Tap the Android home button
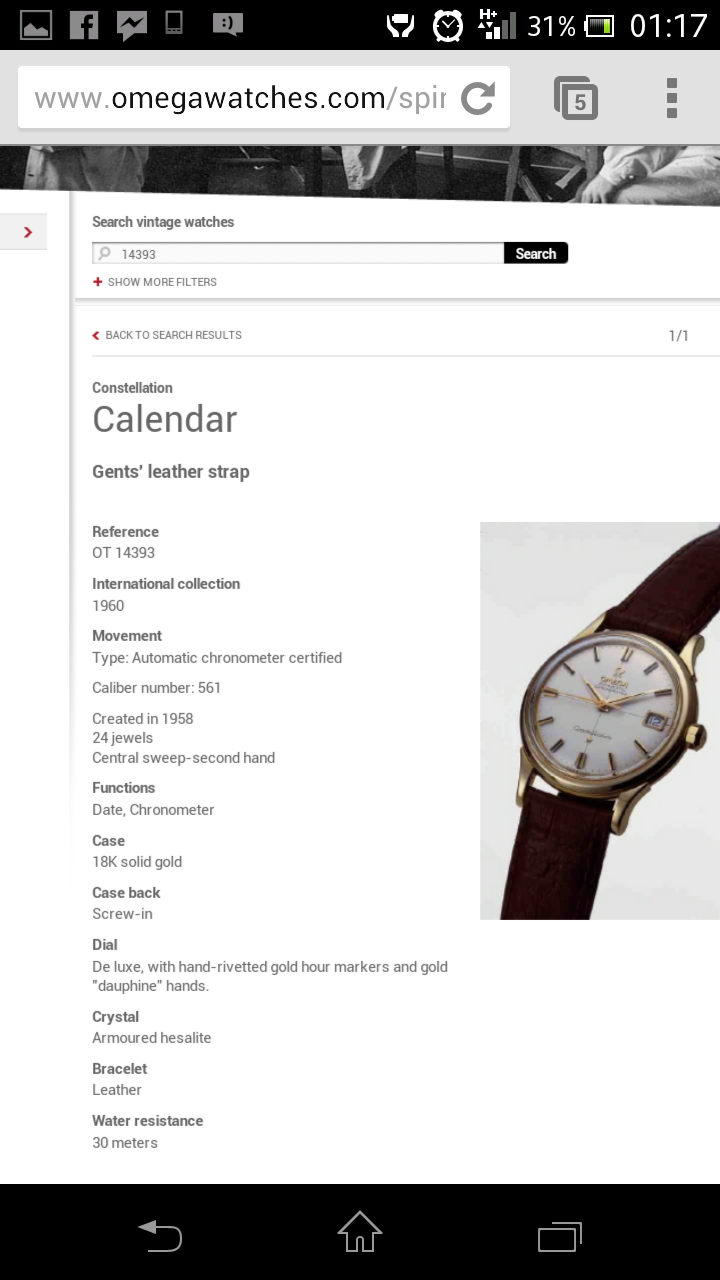Screen dimensions: 720x1280 (x=360, y=1232)
